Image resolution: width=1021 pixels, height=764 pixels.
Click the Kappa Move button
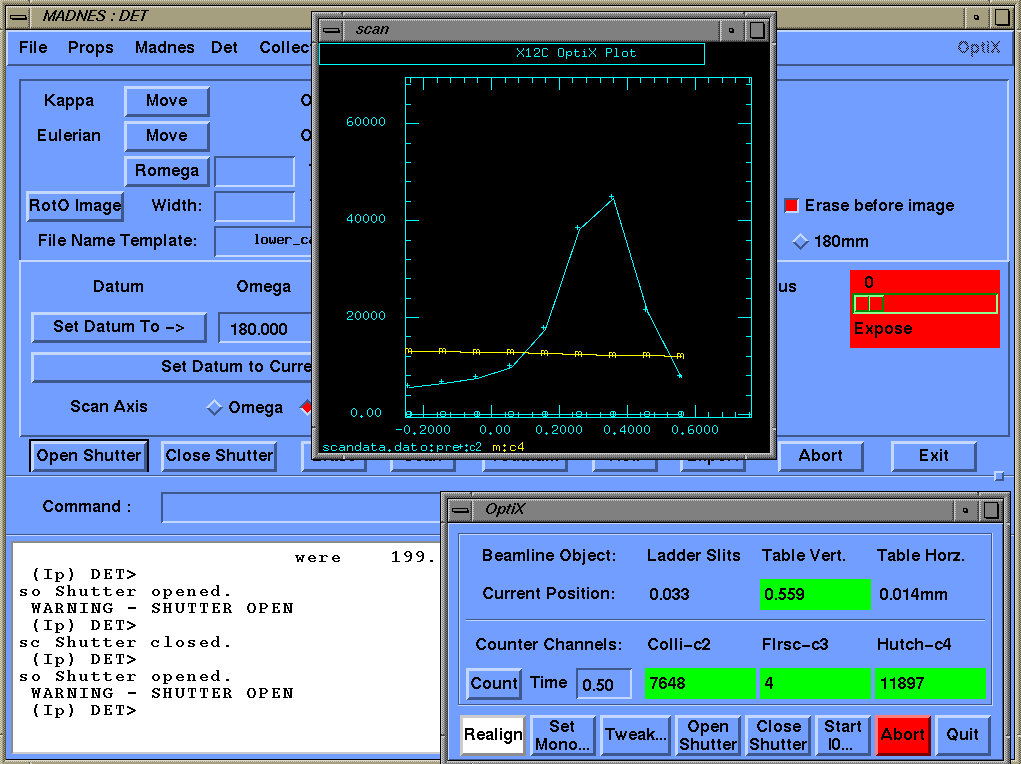point(167,101)
